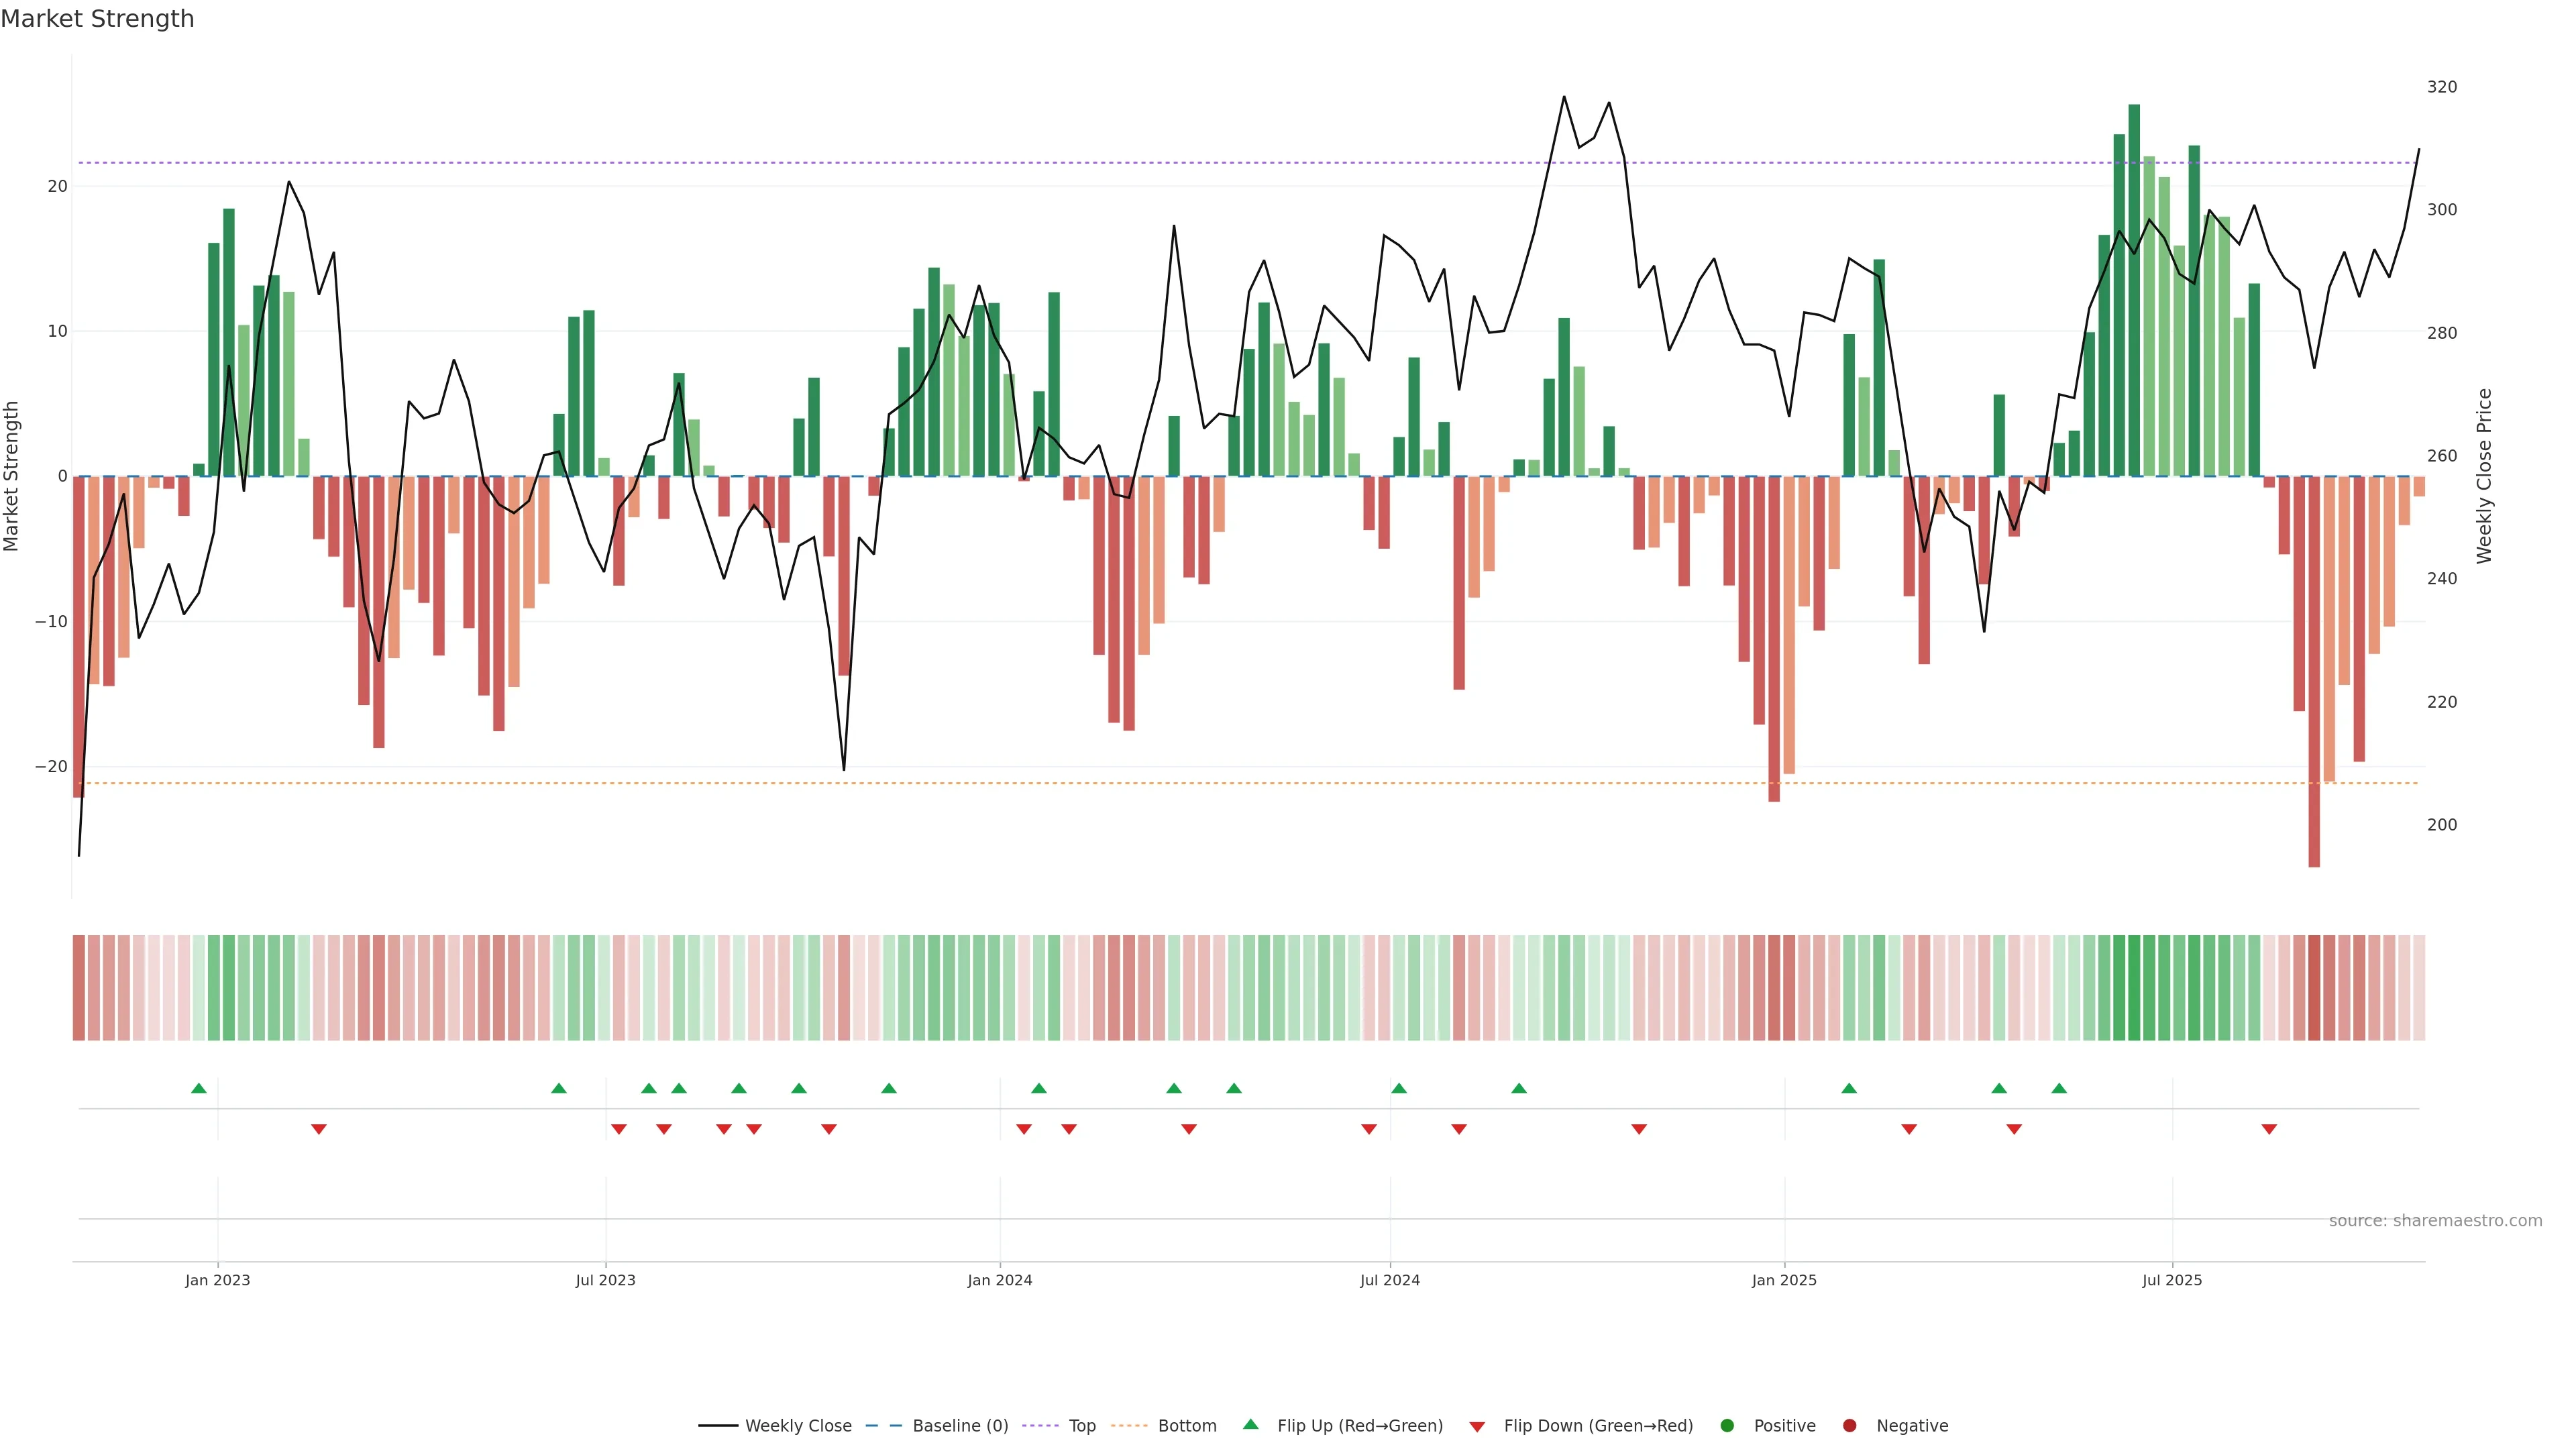Click the Jan 2024 x-axis label
The height and width of the screenshot is (1449, 2576).
point(999,1280)
